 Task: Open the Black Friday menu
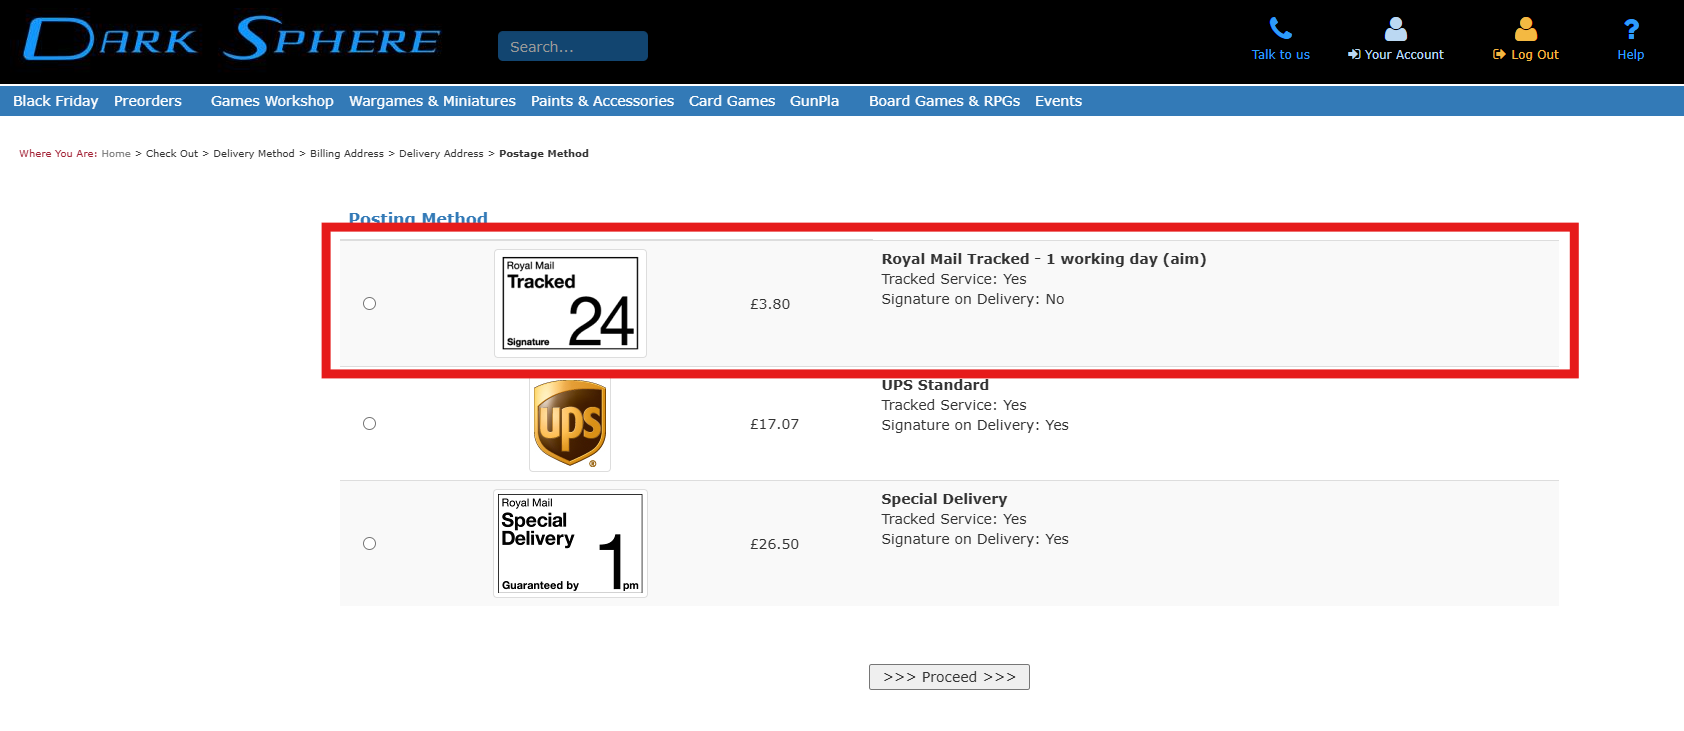(x=56, y=101)
